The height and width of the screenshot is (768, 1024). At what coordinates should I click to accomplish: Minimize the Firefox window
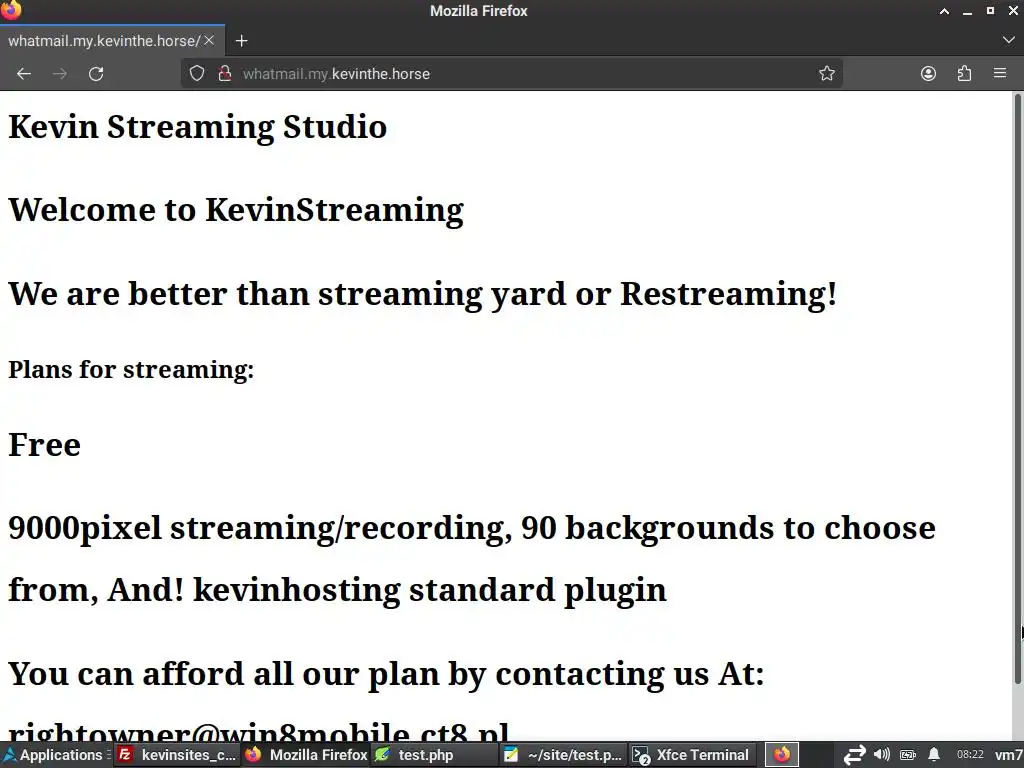tap(967, 11)
